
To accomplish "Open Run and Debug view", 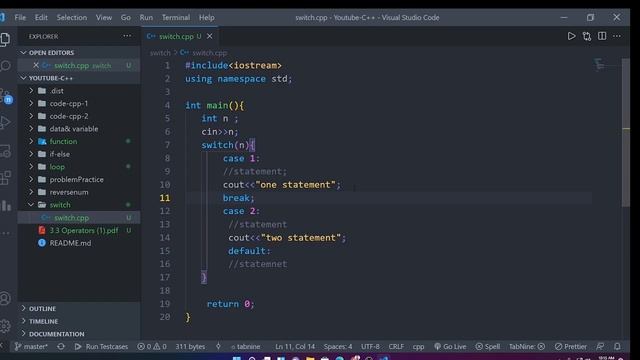I will [5, 122].
